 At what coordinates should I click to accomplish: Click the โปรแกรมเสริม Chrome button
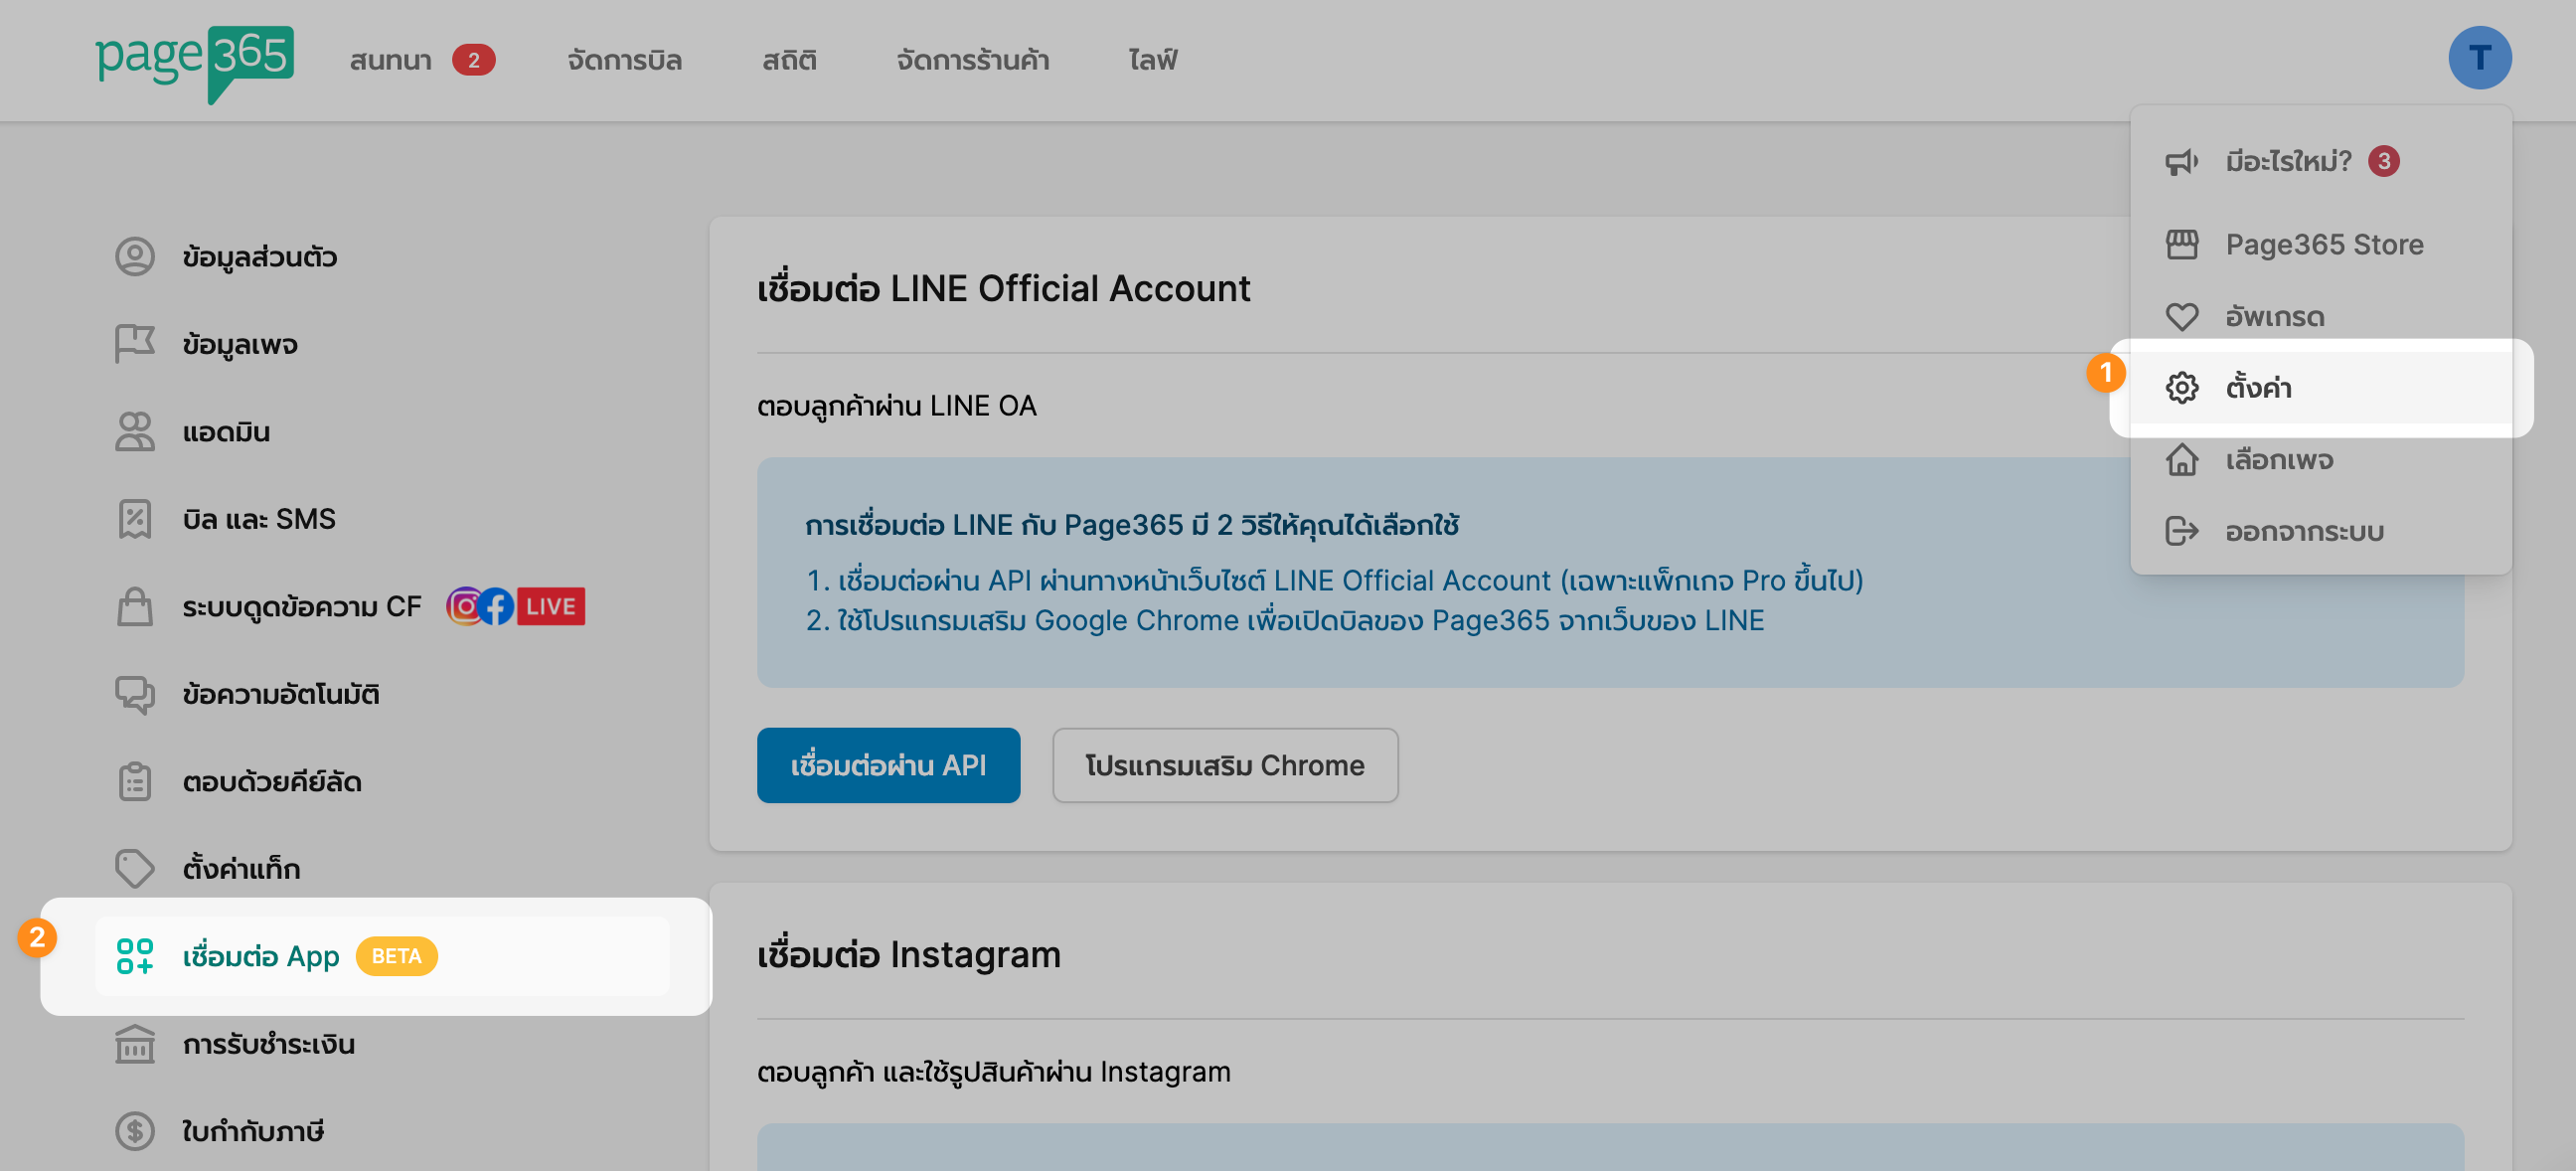(x=1225, y=765)
